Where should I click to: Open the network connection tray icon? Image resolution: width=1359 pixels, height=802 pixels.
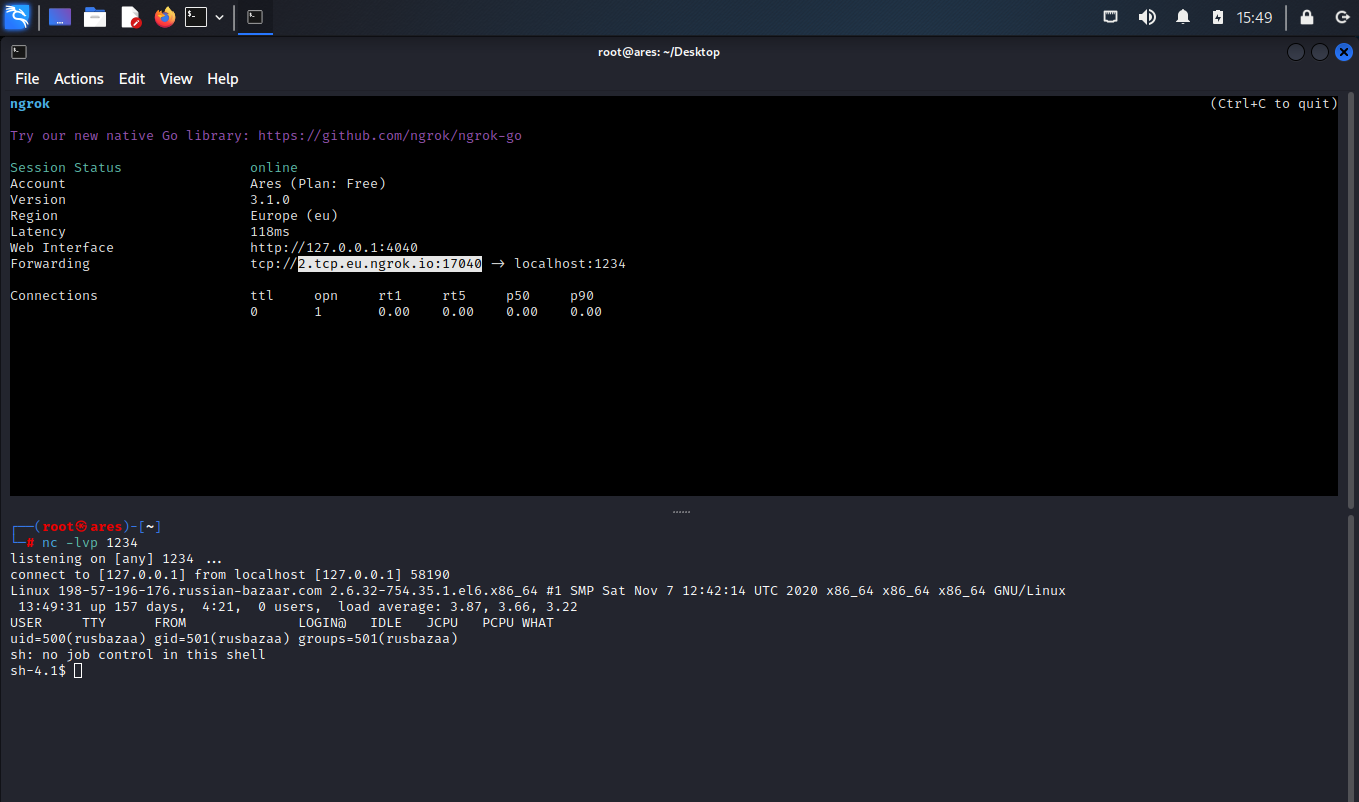pyautogui.click(x=1111, y=17)
